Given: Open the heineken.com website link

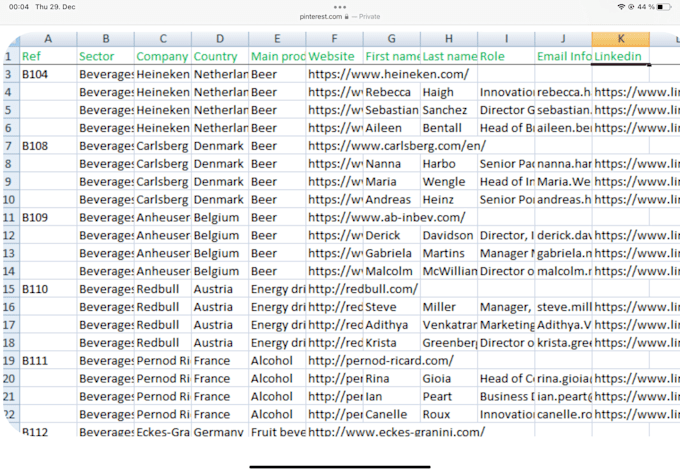Looking at the screenshot, I should pos(388,74).
